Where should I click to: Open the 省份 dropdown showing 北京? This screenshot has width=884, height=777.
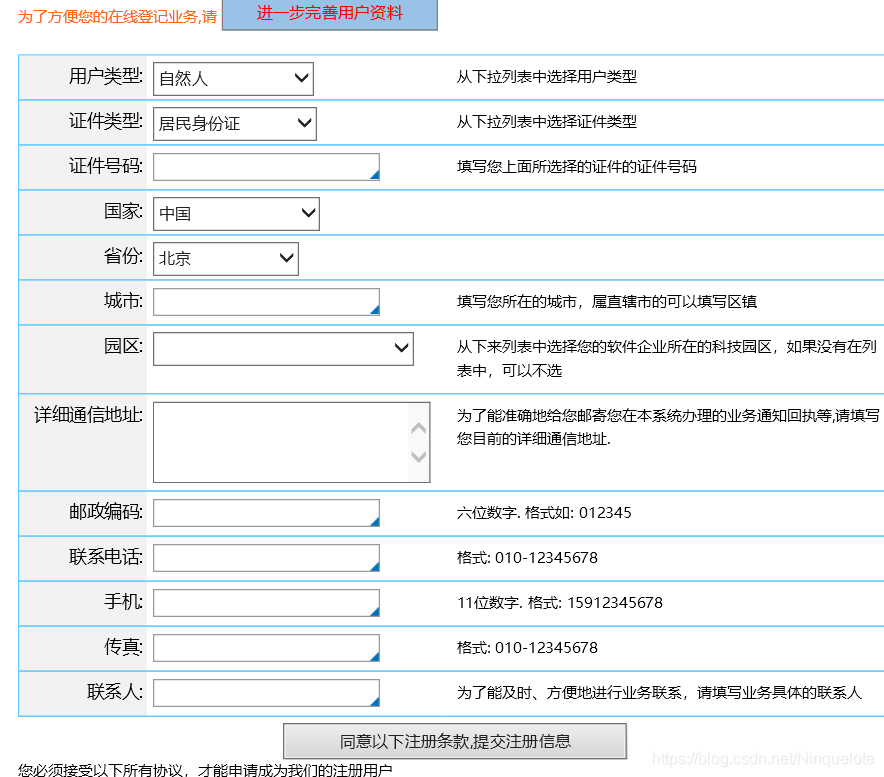point(224,258)
